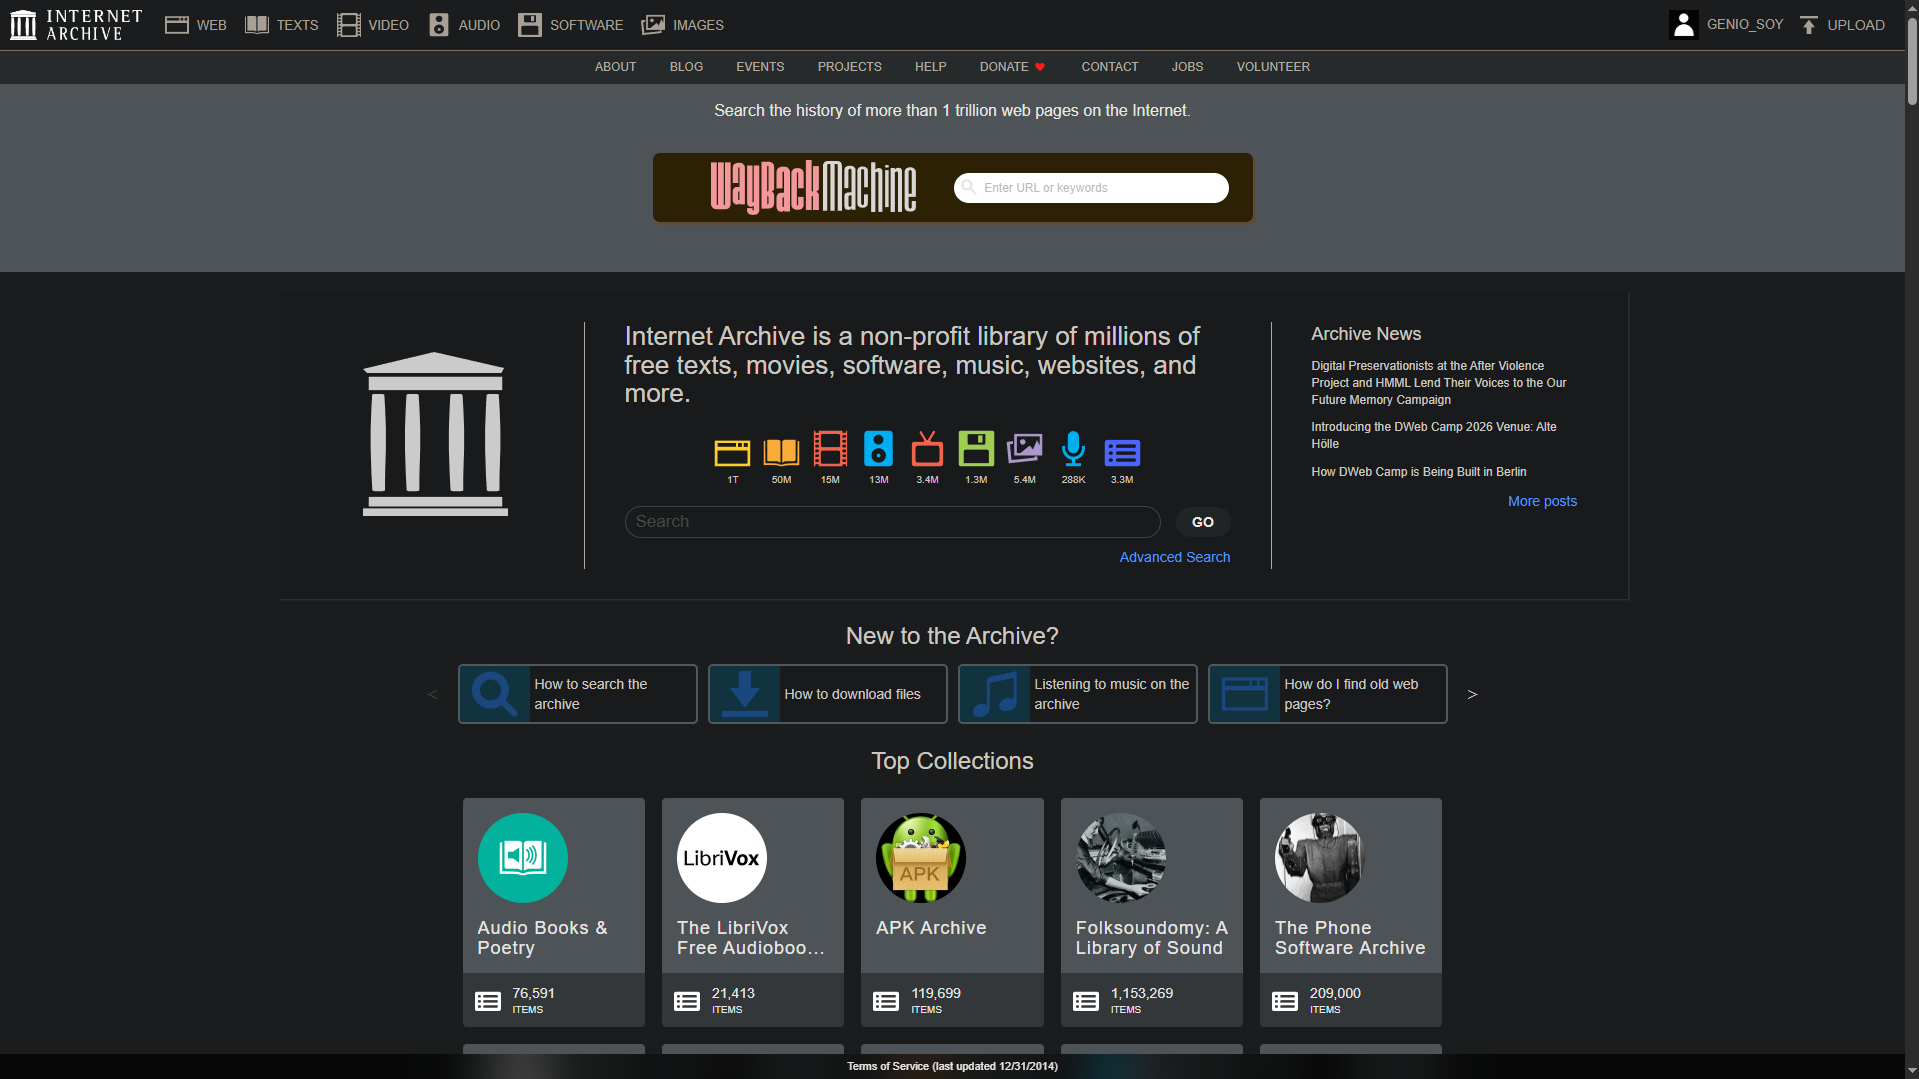
Task: Open the Images section in top navigation
Action: [682, 25]
